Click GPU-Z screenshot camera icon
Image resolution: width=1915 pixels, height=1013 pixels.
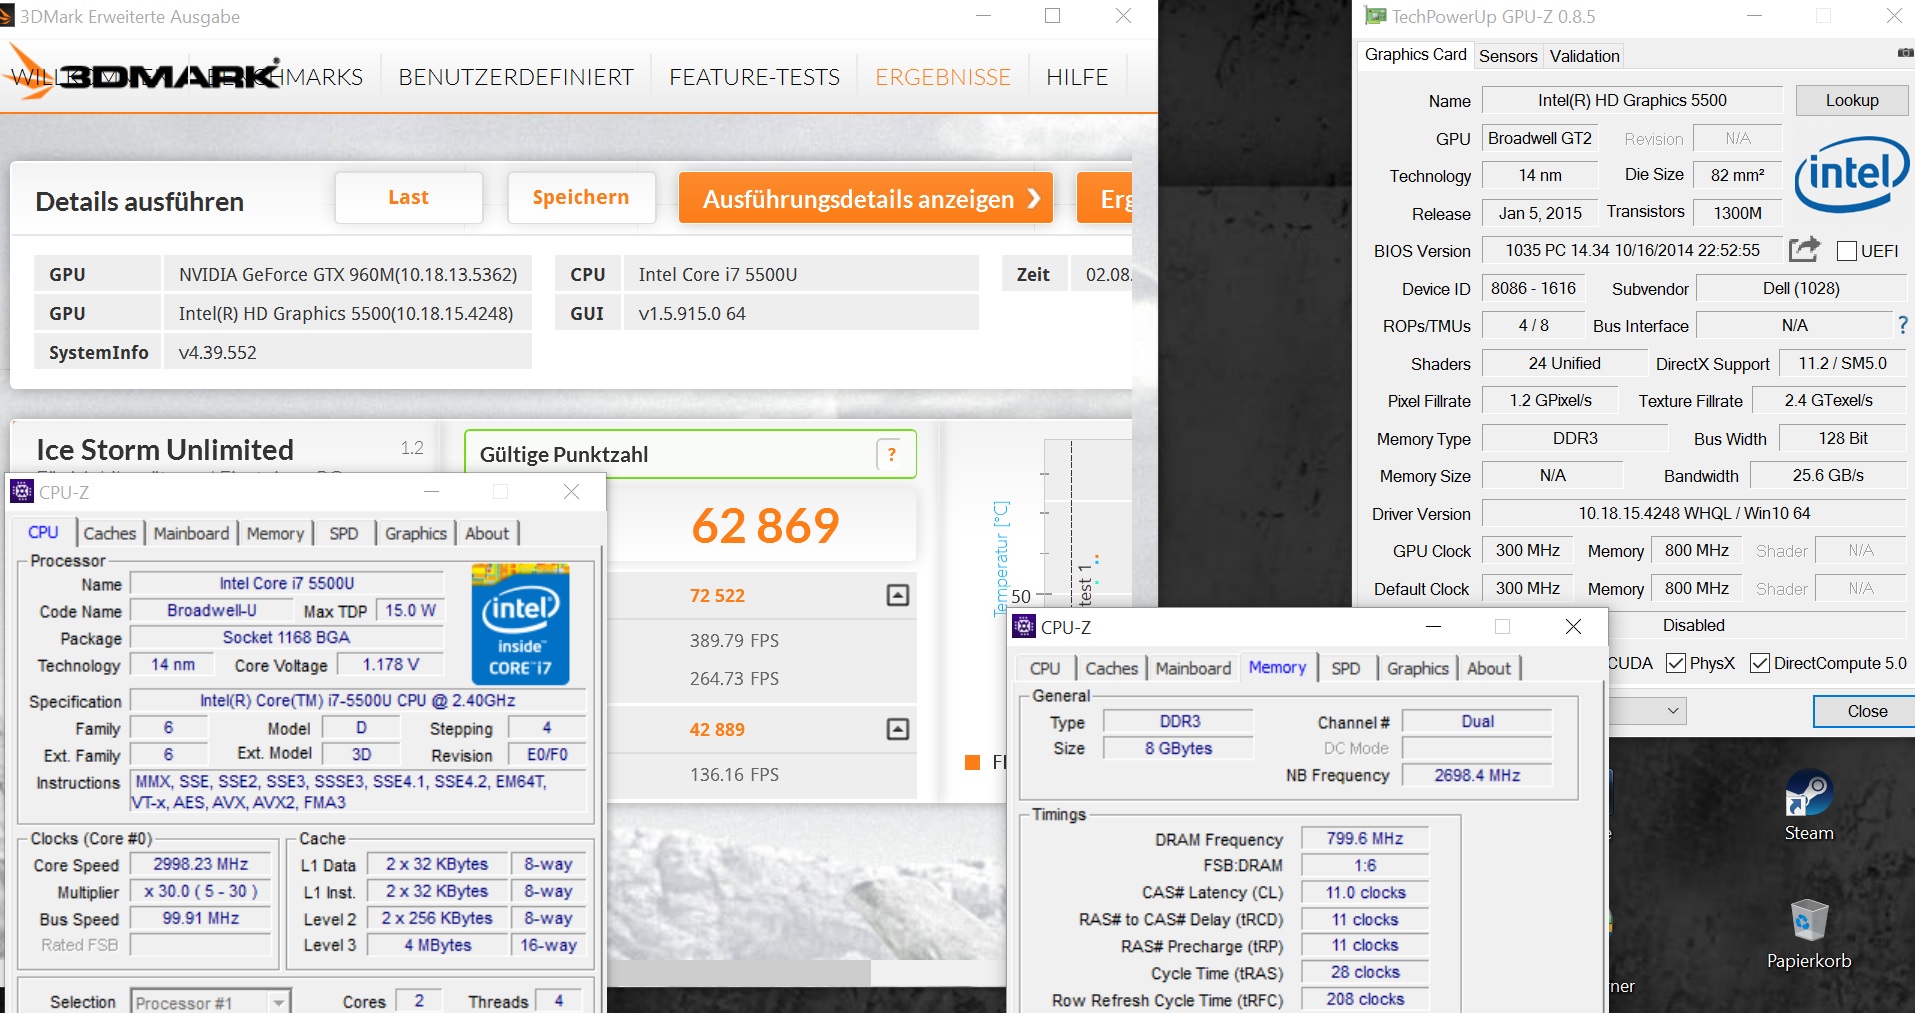coord(1904,53)
